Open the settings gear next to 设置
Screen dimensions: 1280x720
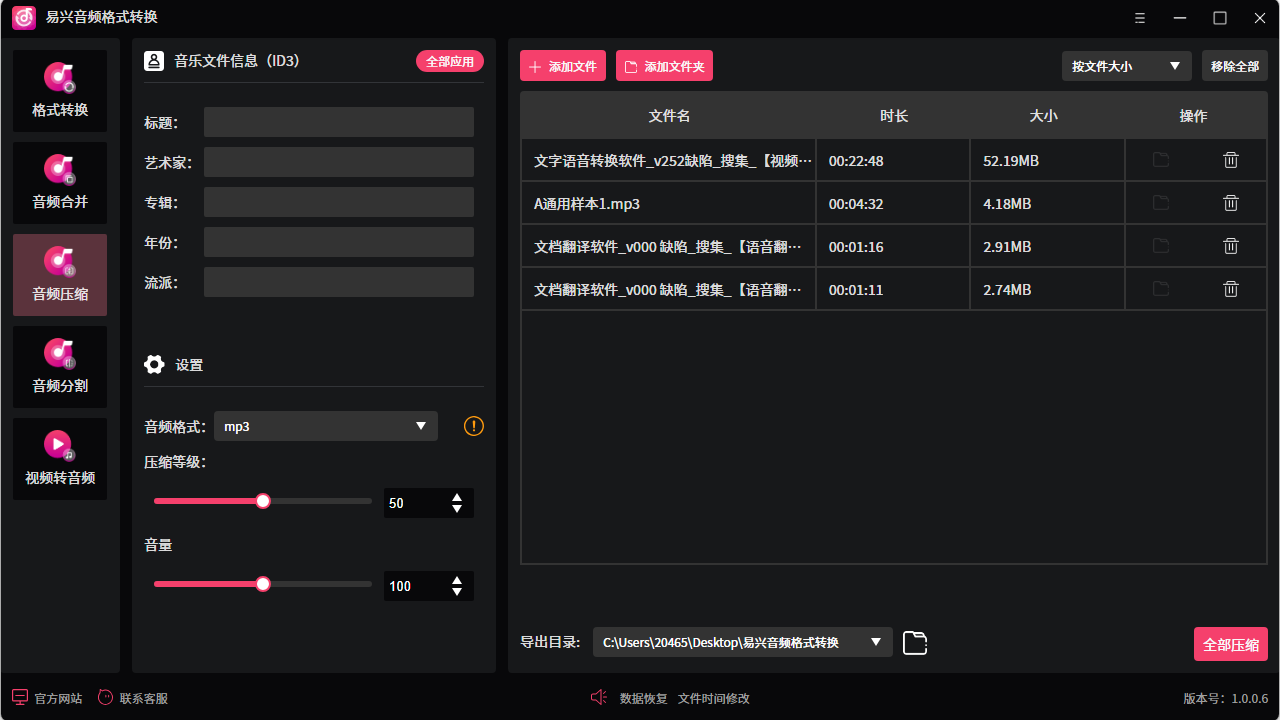(154, 364)
